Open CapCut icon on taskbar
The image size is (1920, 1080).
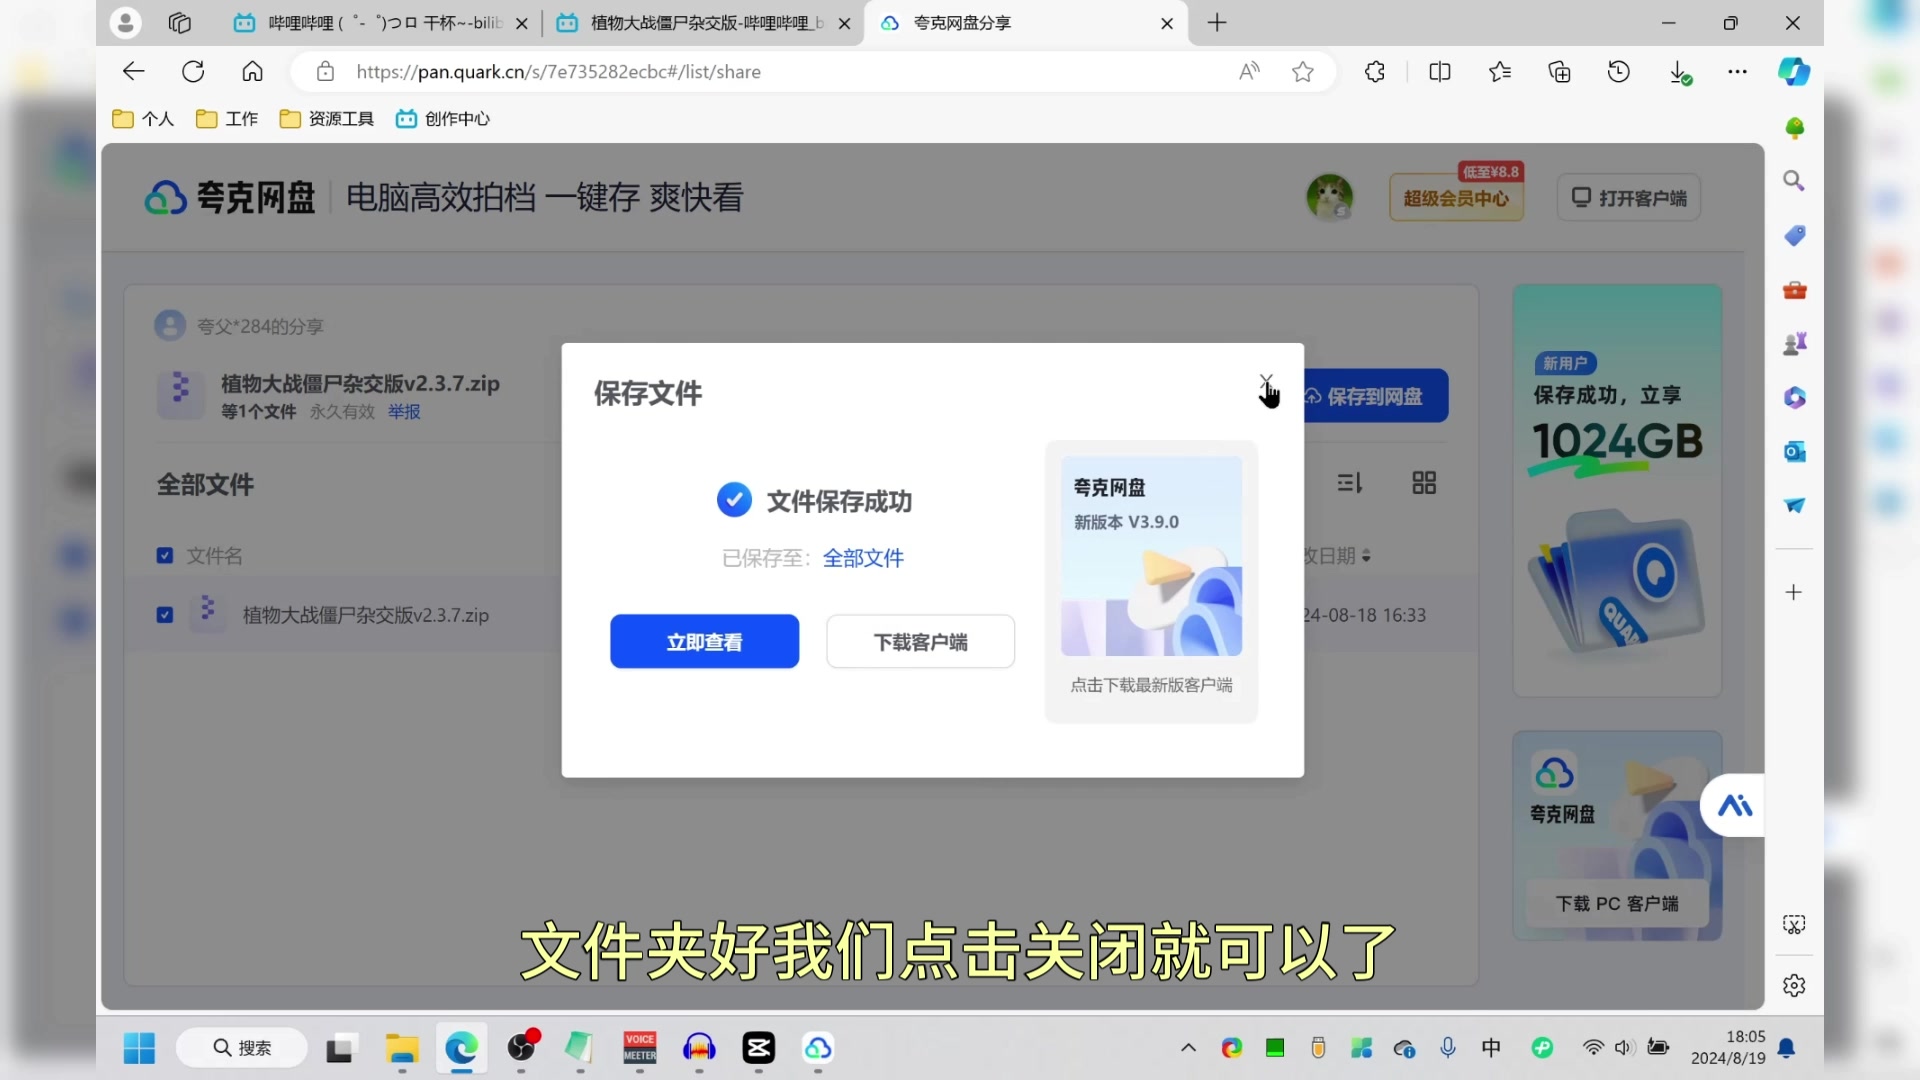(x=759, y=1048)
